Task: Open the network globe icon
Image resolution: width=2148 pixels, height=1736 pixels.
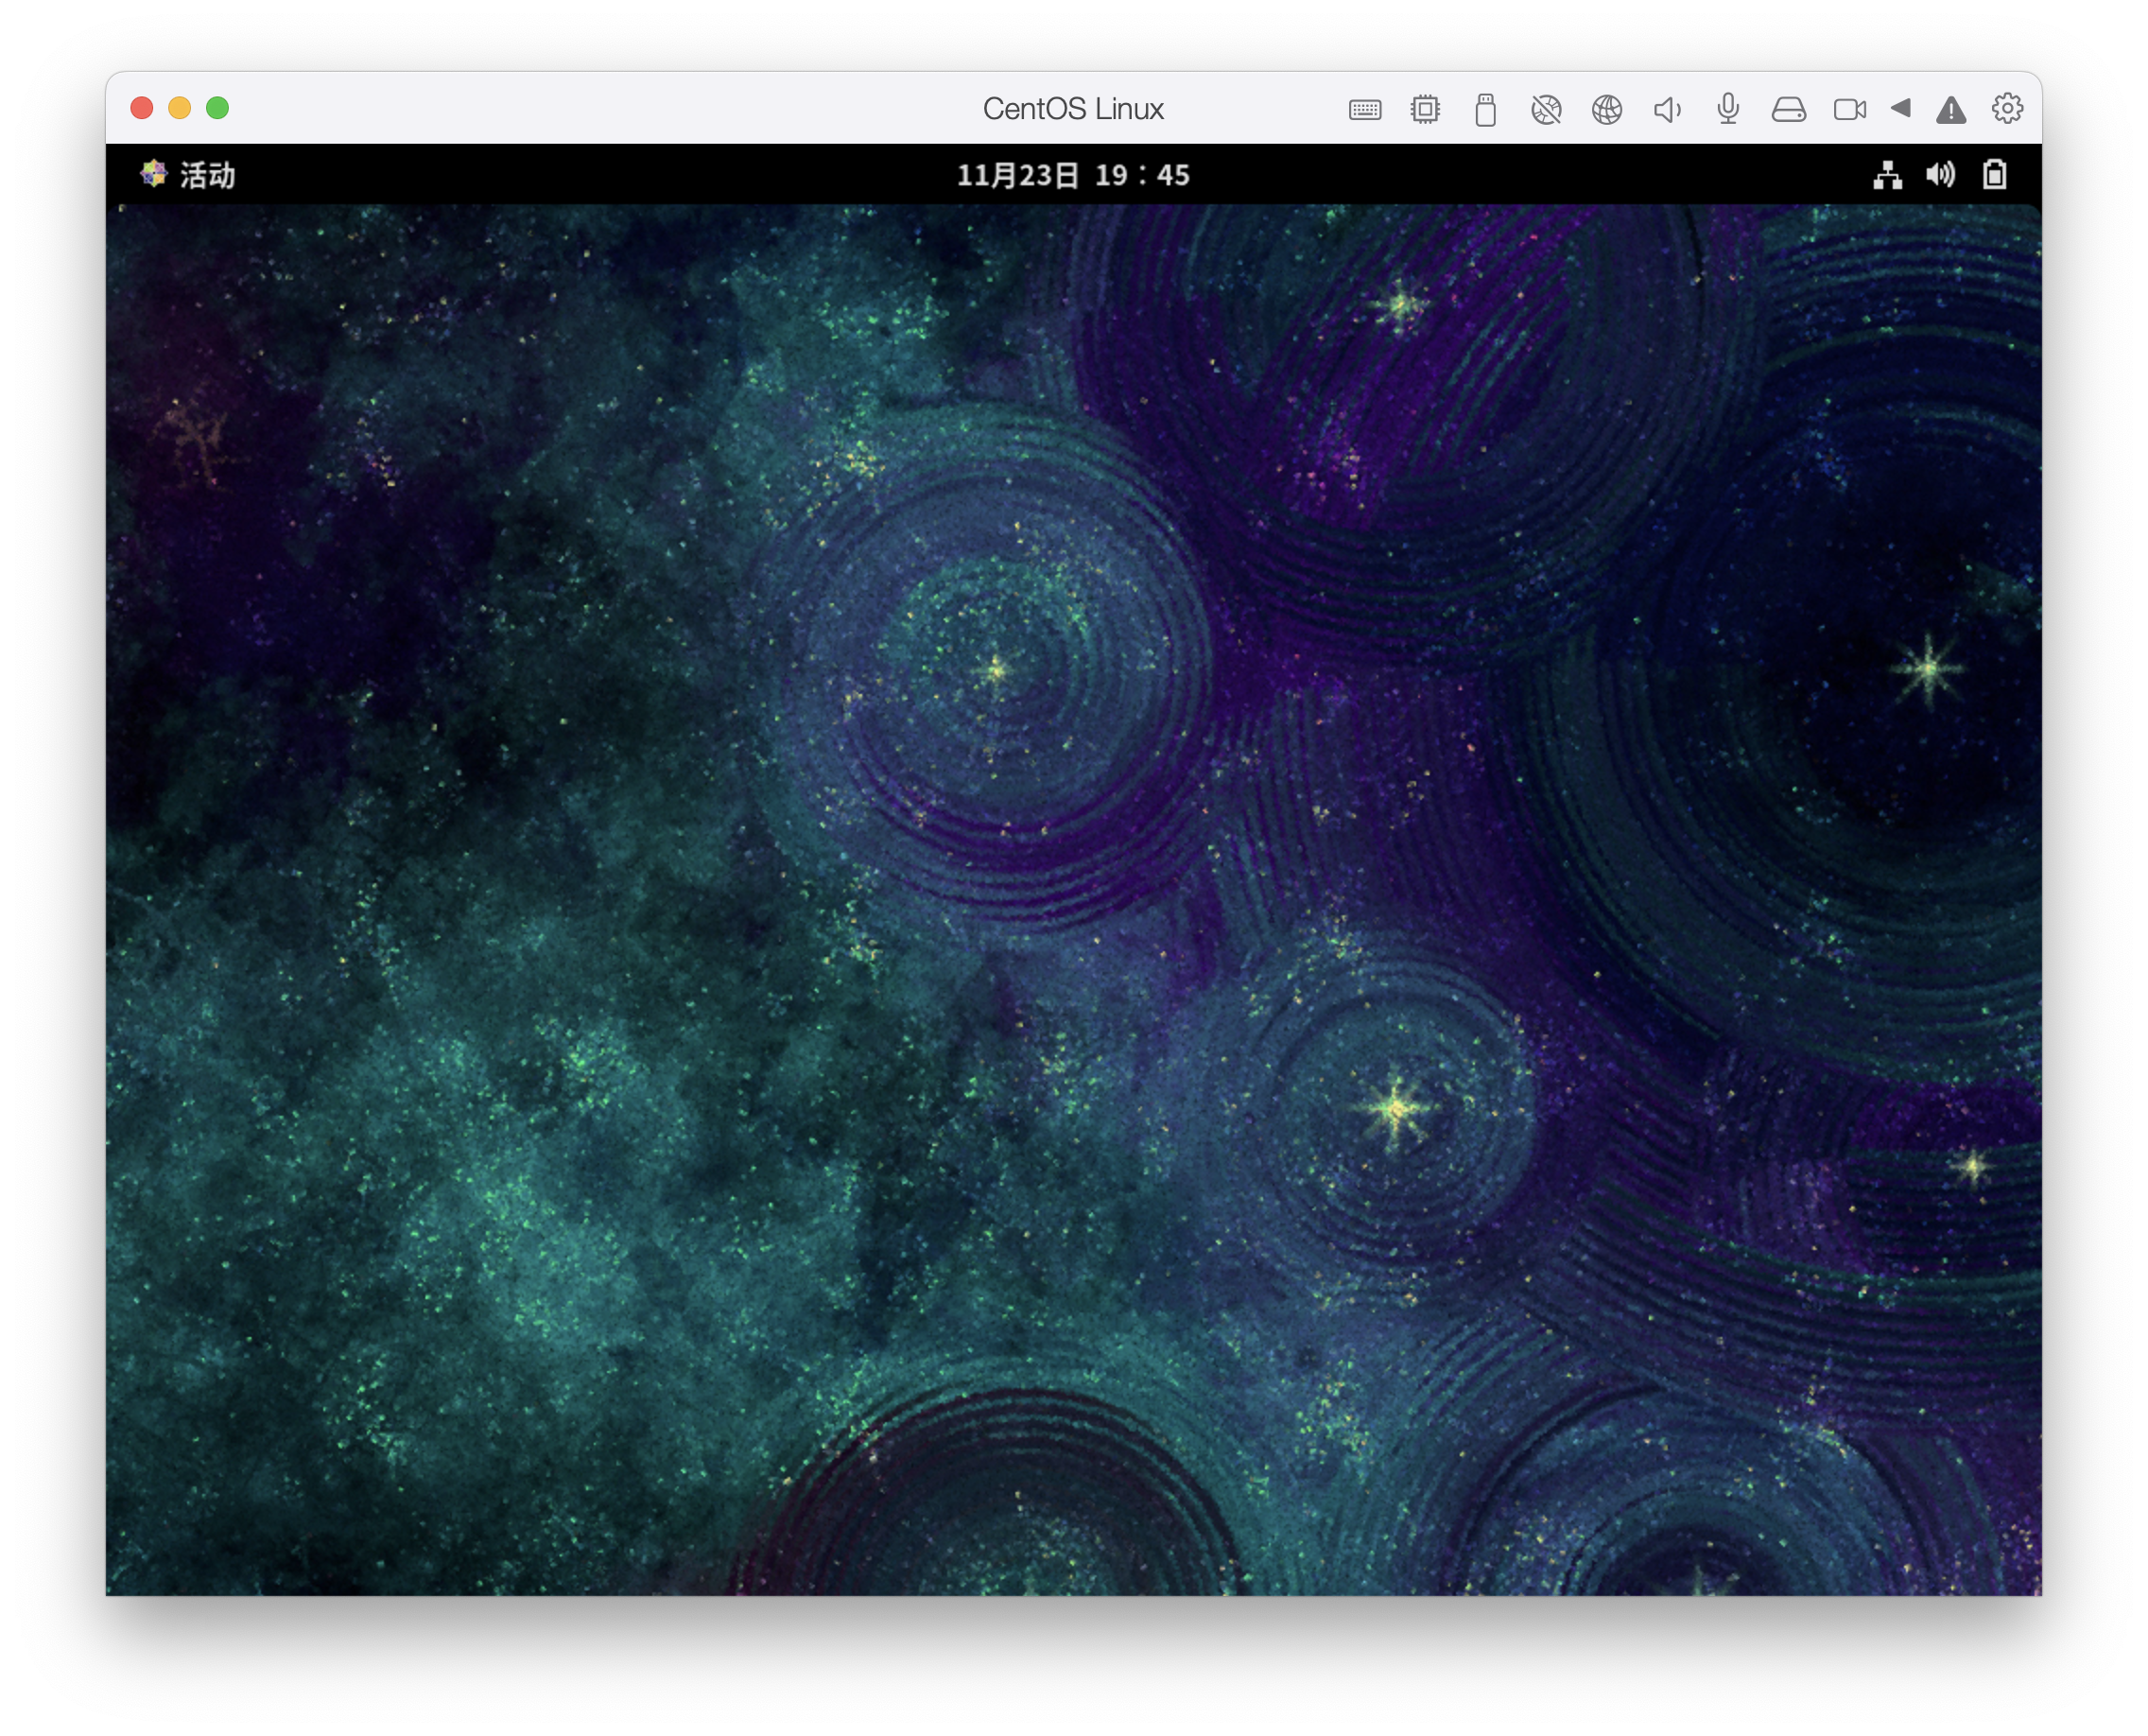Action: [x=1607, y=109]
